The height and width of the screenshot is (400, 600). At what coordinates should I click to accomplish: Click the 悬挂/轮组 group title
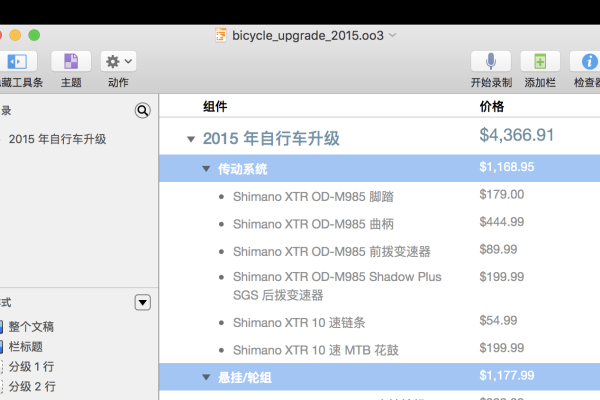click(x=245, y=377)
